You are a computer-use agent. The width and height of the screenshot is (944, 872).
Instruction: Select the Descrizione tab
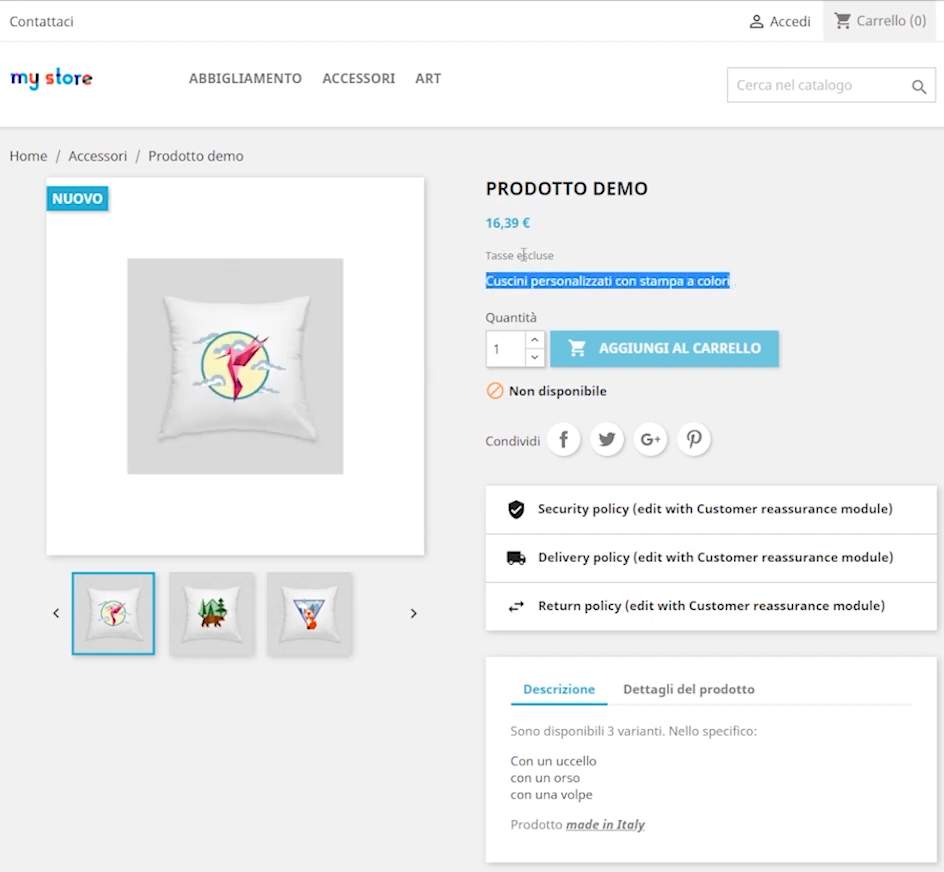click(559, 689)
